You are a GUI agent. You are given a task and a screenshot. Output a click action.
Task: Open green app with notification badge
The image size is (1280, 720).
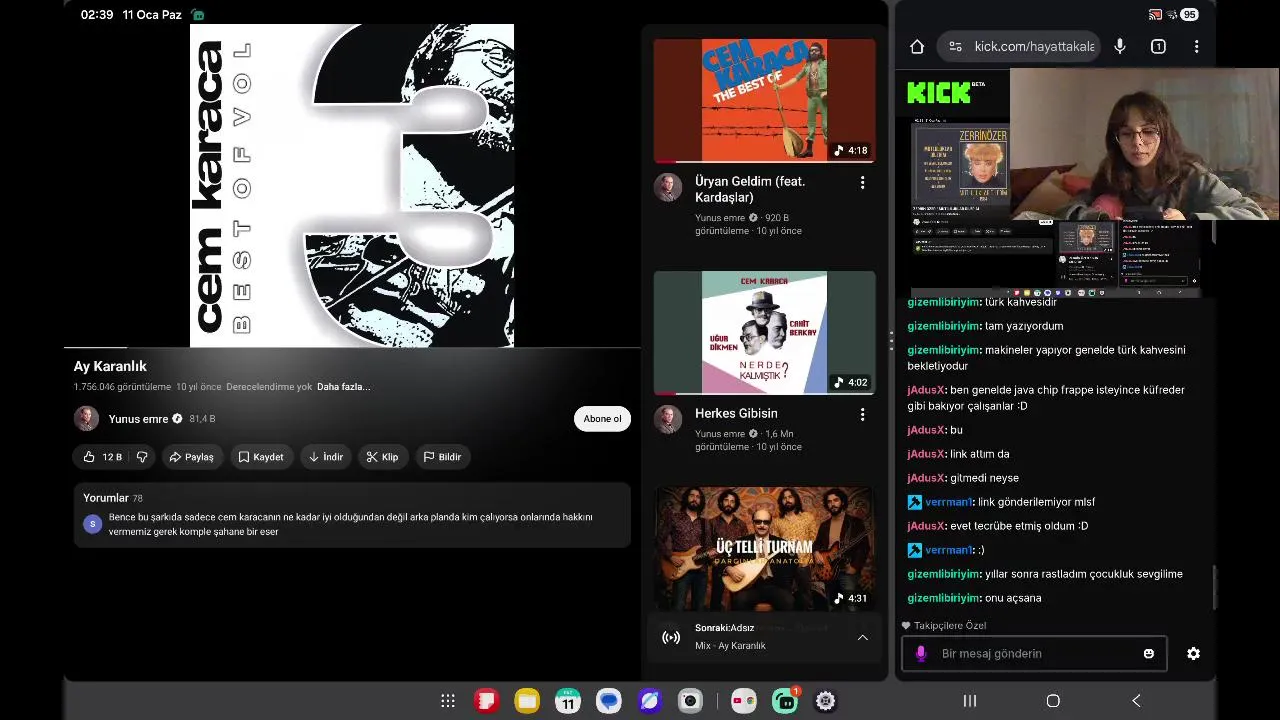pos(785,701)
